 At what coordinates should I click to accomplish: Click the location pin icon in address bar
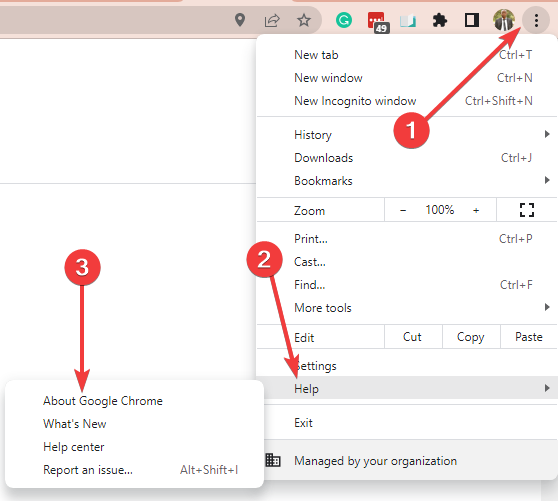[240, 20]
